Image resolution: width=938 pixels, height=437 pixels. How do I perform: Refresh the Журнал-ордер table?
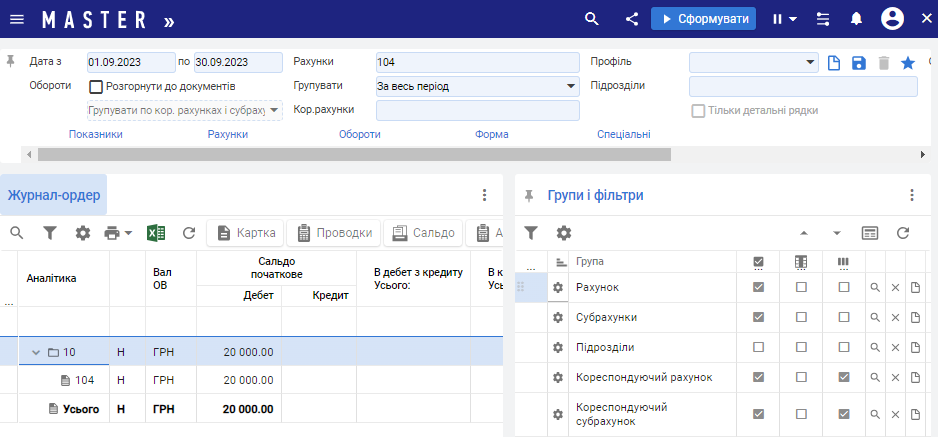click(x=188, y=233)
